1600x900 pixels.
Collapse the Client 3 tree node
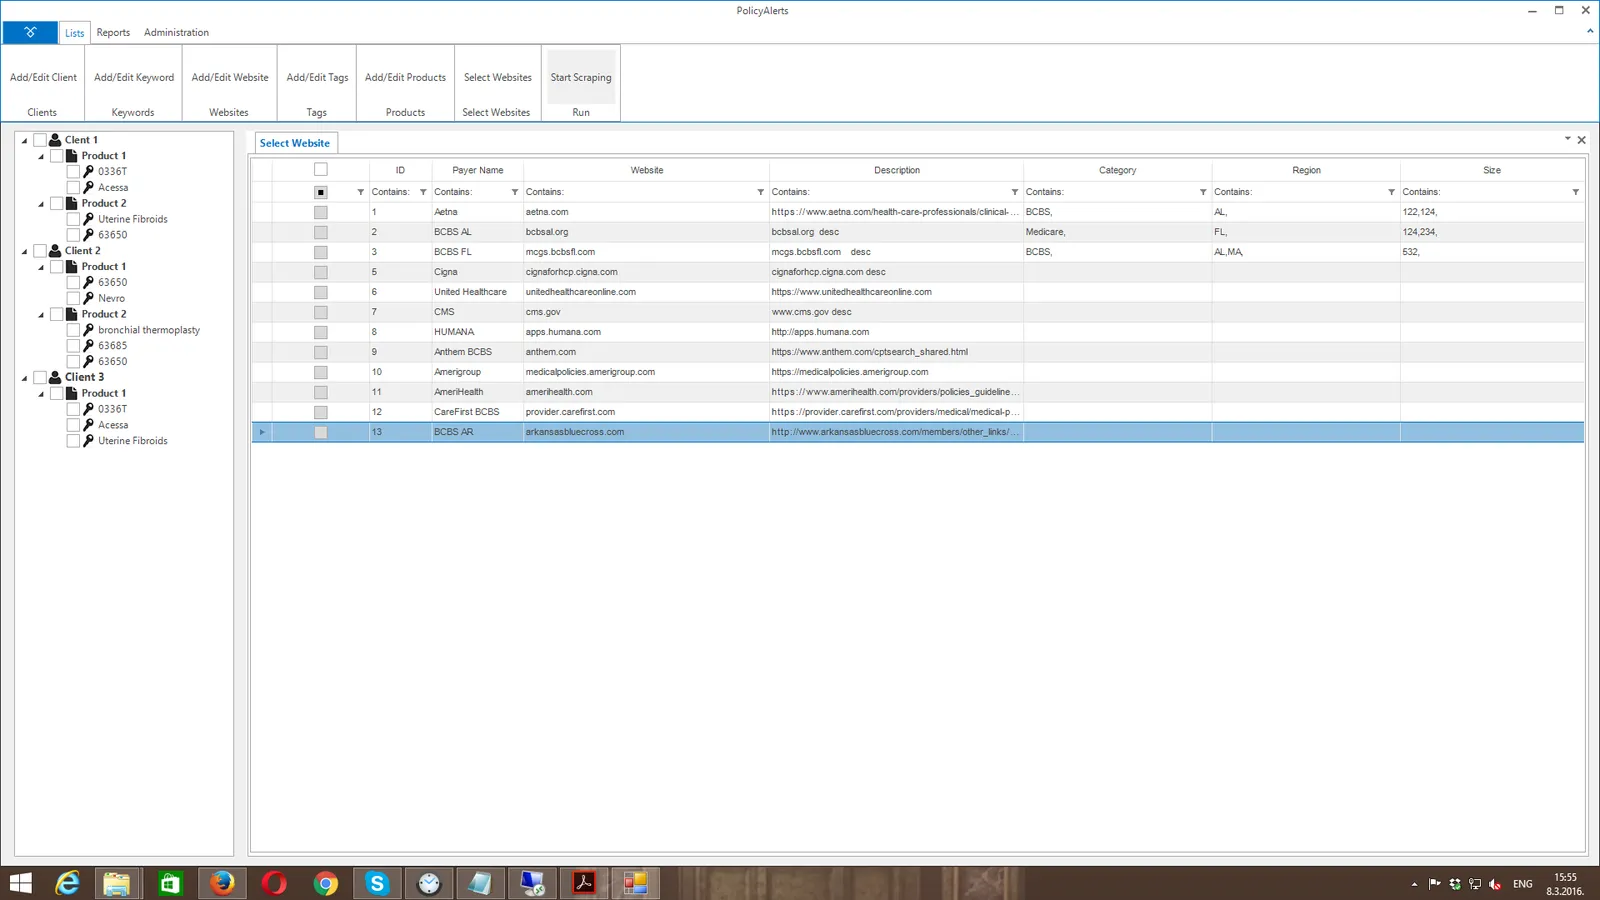[x=25, y=378]
